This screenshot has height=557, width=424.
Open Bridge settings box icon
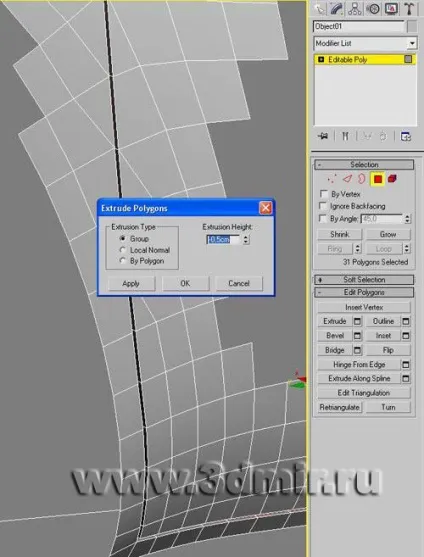(x=357, y=350)
